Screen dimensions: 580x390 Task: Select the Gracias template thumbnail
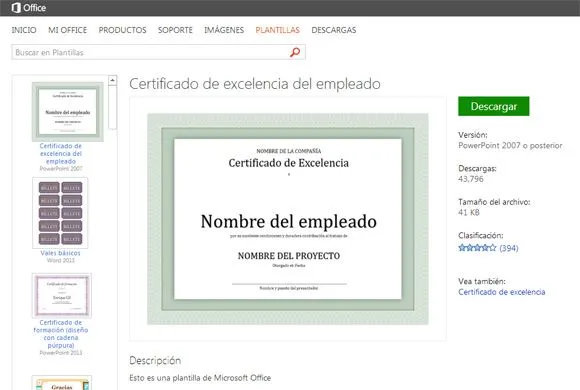click(62, 383)
